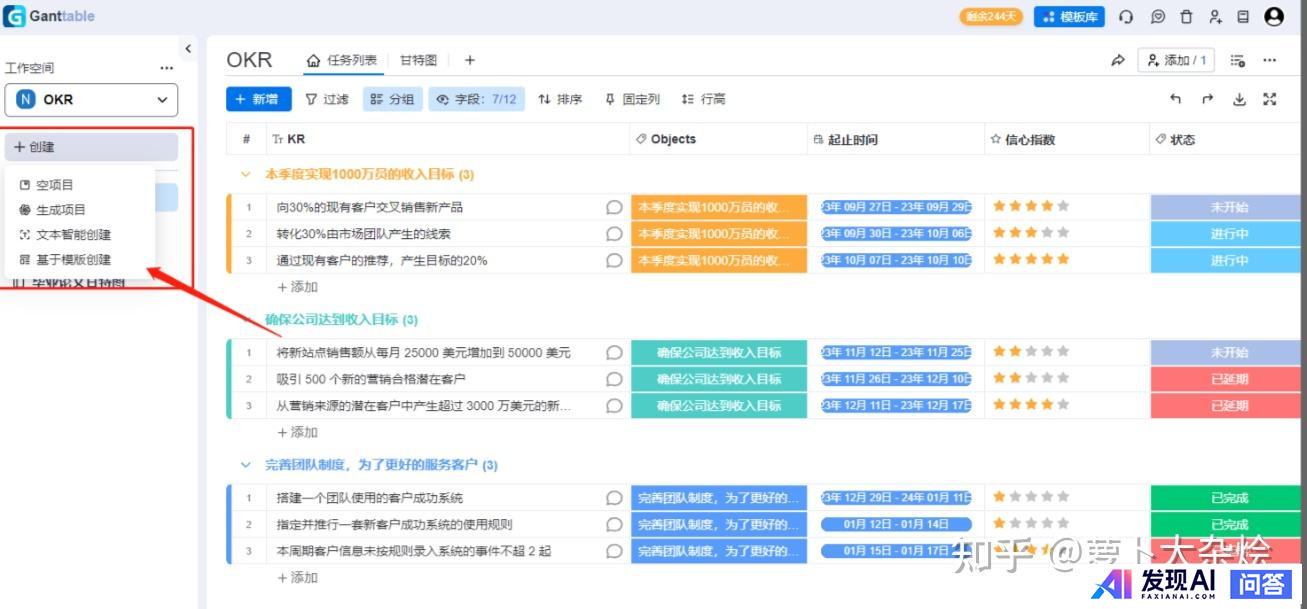Open comment bubble on row '转化30%由市场团队产生的线索'
1307x609 pixels.
coord(614,234)
